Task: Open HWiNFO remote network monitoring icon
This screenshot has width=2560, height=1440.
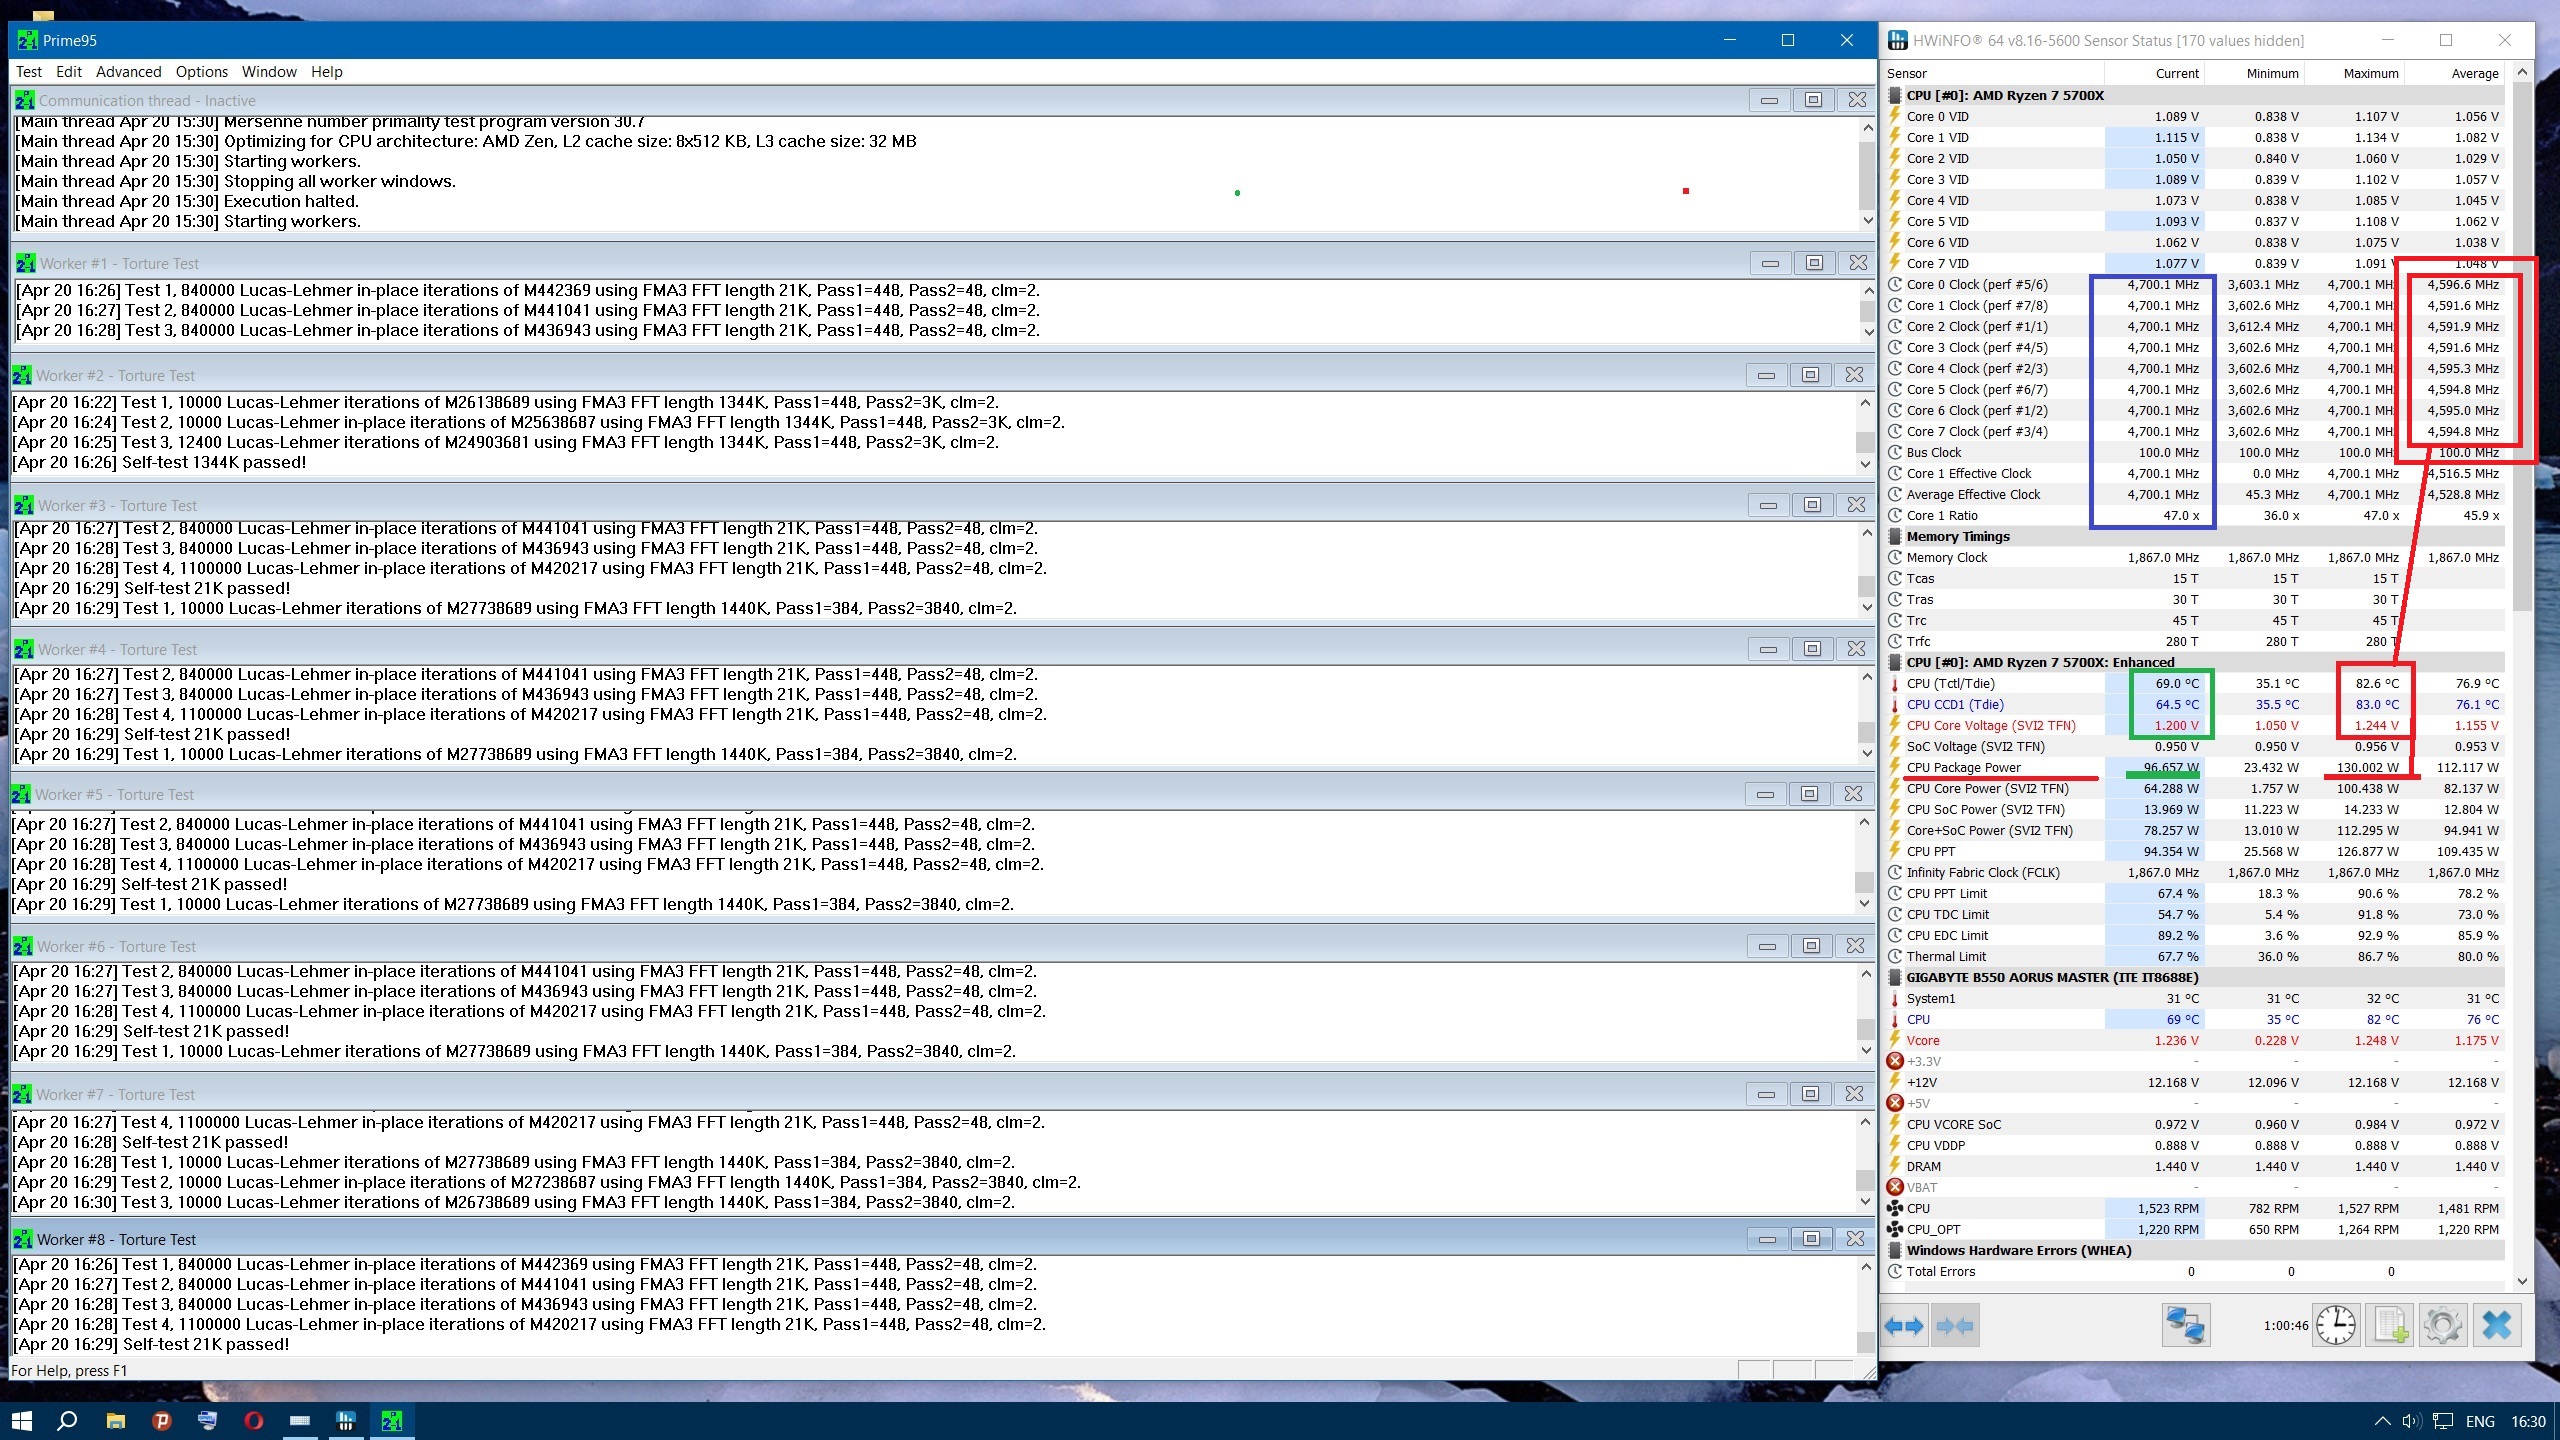Action: [2185, 1326]
